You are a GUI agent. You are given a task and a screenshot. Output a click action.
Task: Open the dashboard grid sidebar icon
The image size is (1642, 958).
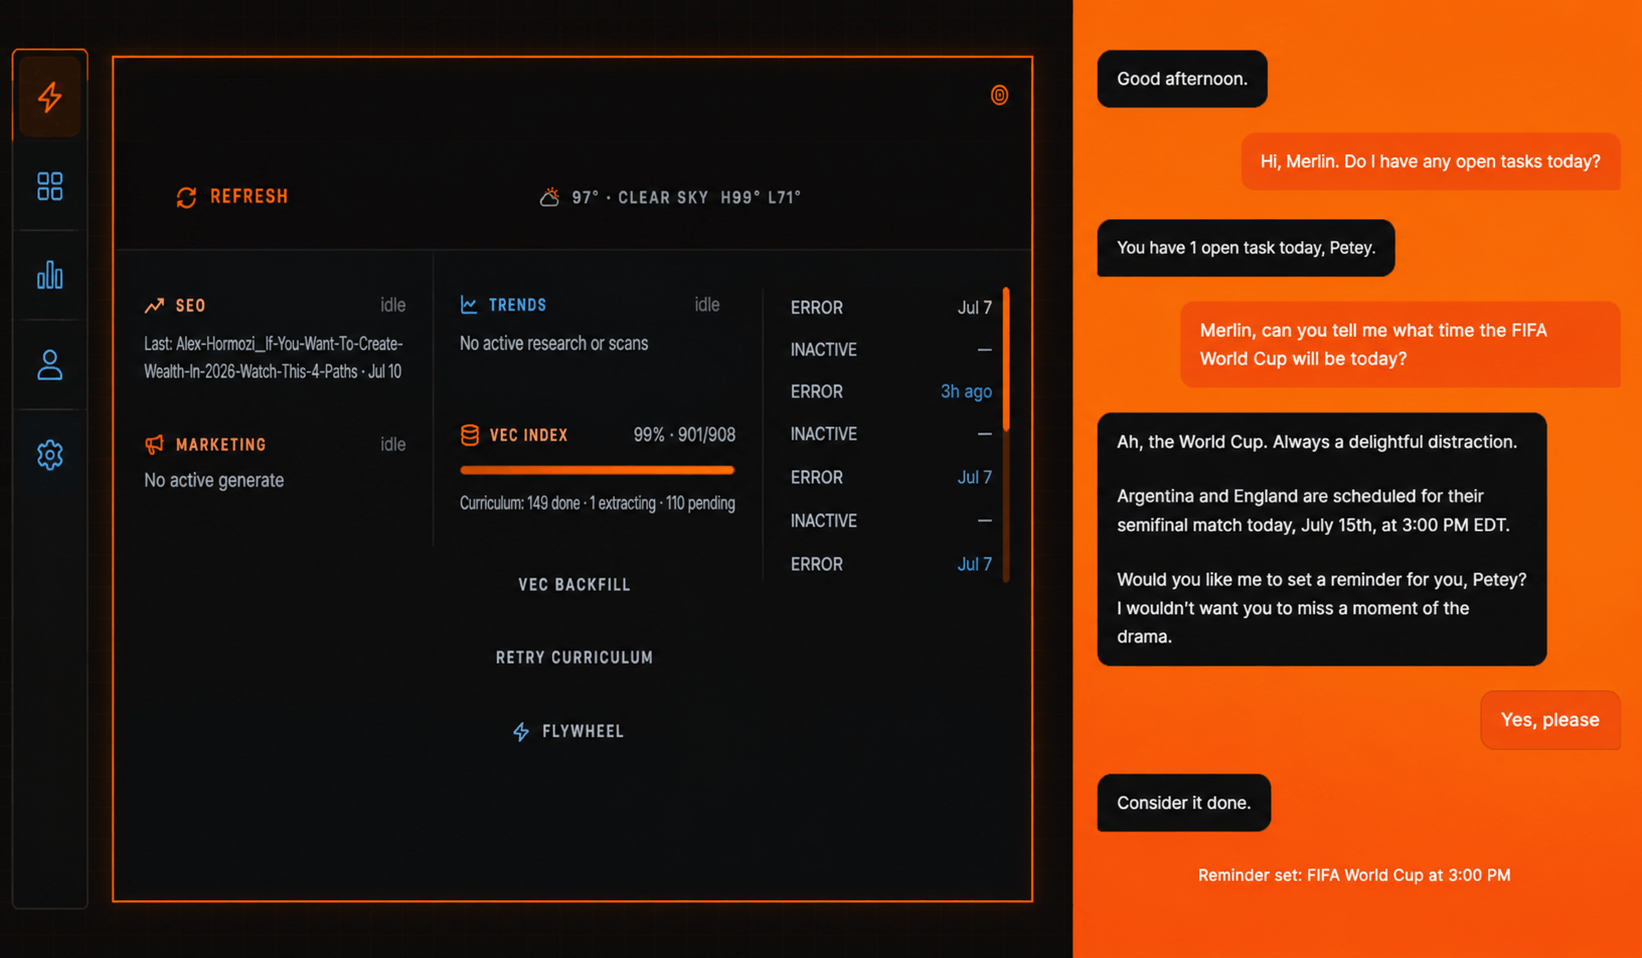(x=50, y=186)
